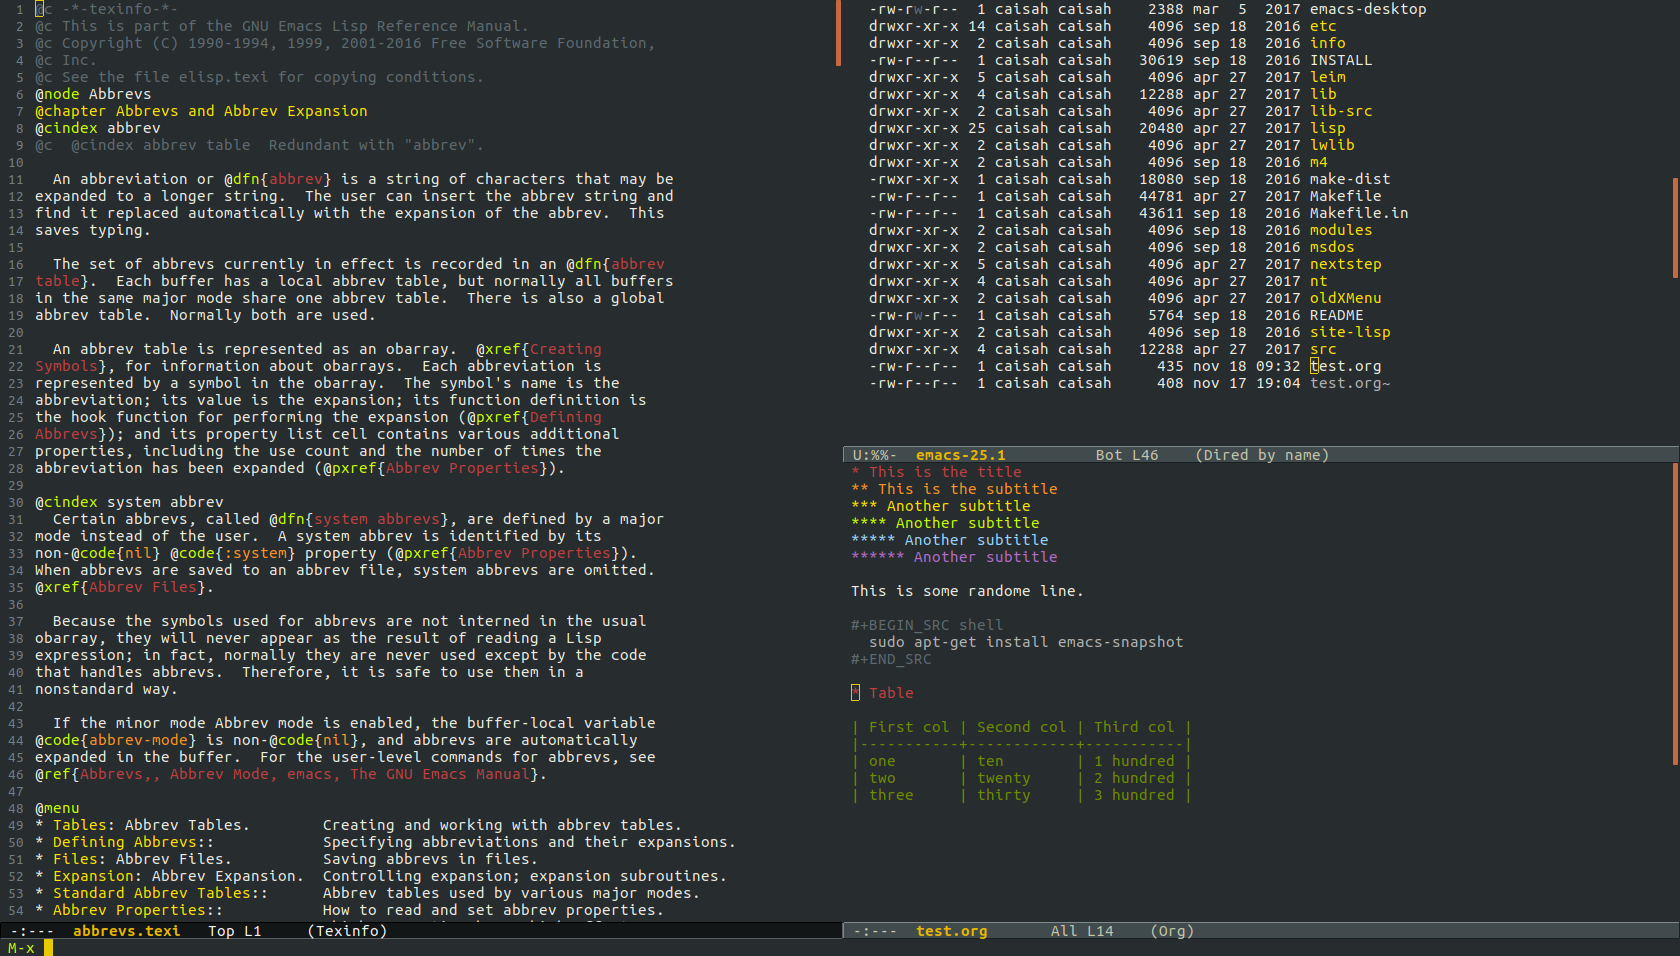Click the 'Defining Abbrevs' menu entry
Viewport: 1680px width, 956px height.
point(125,842)
